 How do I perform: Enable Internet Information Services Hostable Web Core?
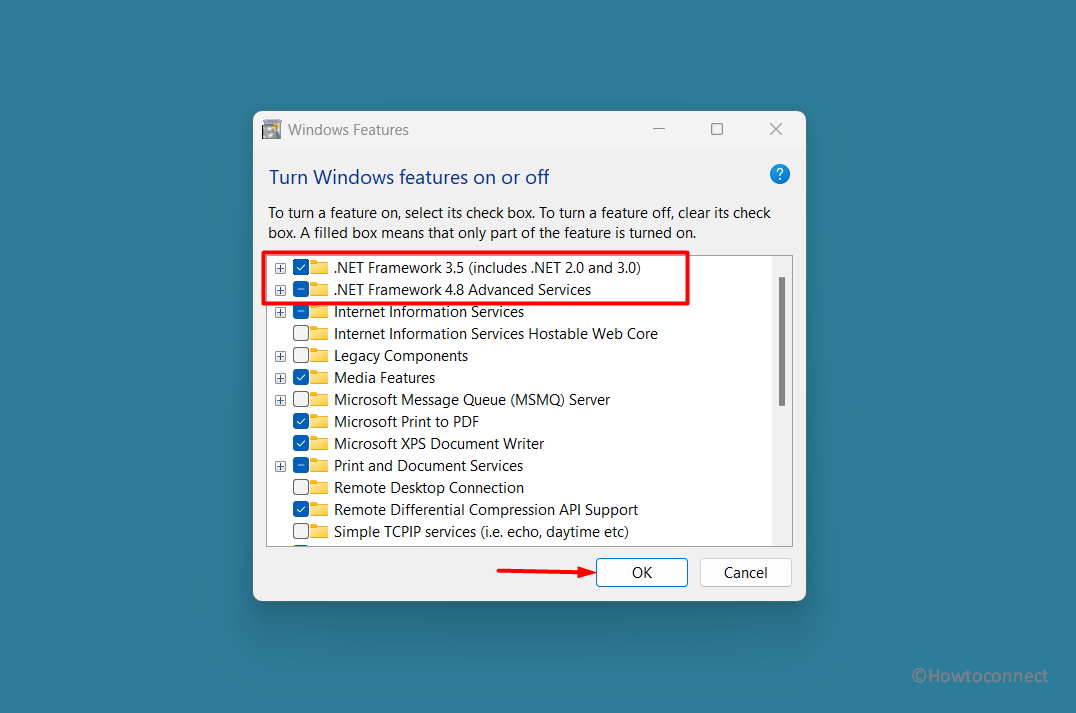pos(301,334)
